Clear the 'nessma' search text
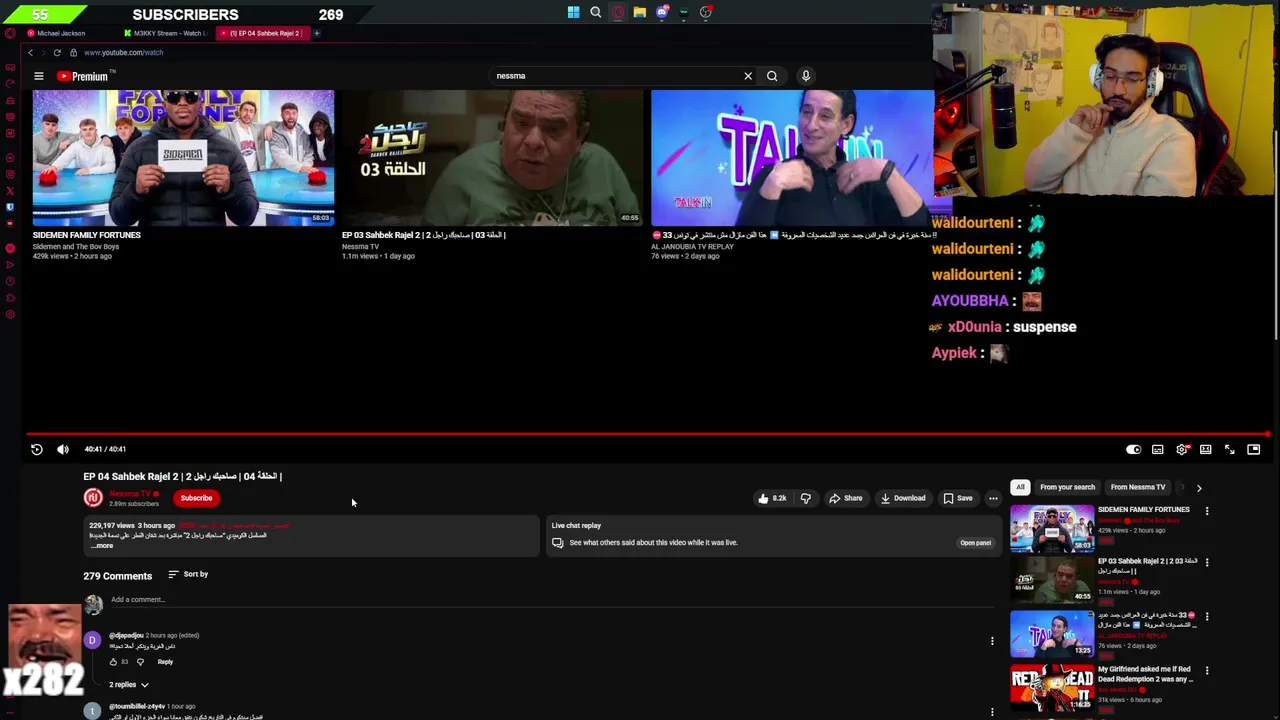 pyautogui.click(x=748, y=76)
